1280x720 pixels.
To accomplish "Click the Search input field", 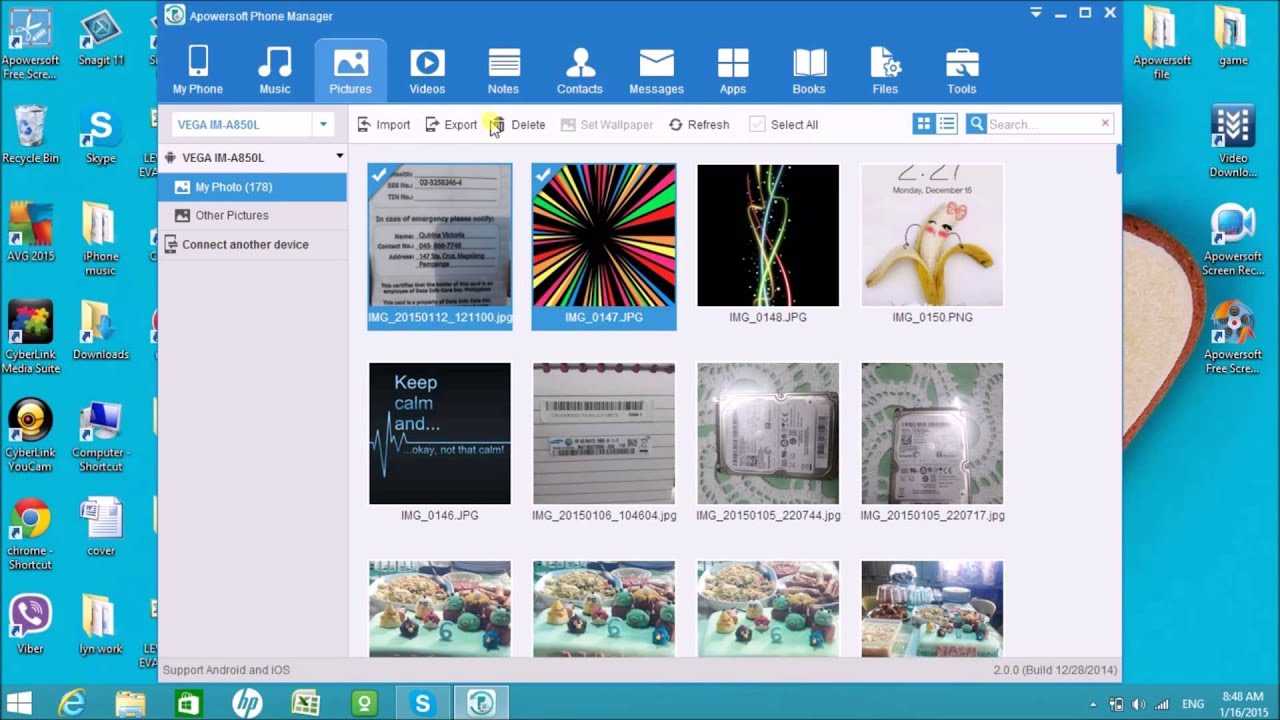I will 1042,125.
